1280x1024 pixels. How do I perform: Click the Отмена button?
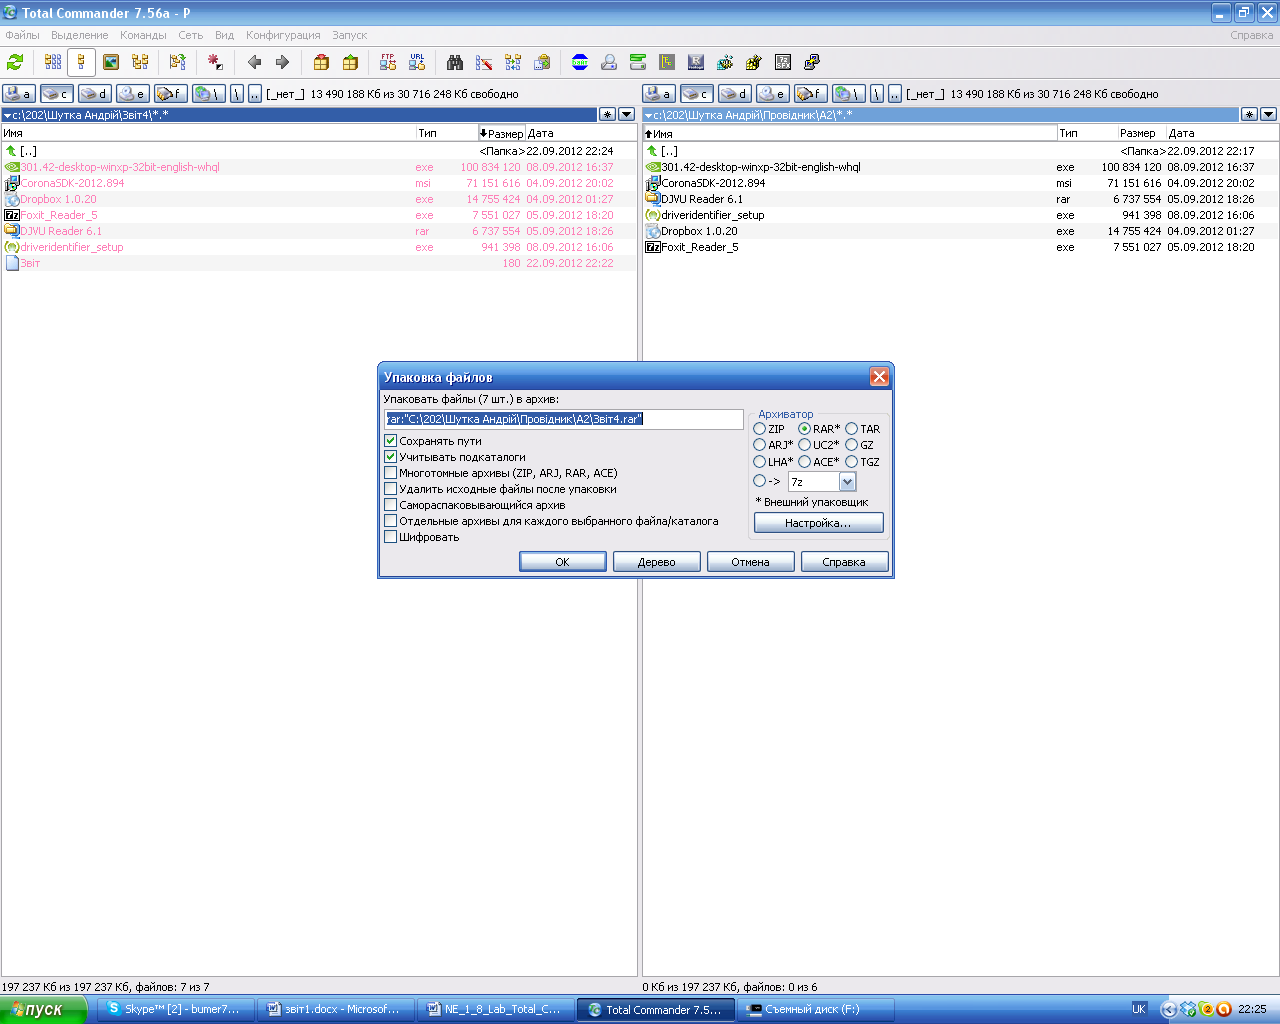tap(750, 562)
